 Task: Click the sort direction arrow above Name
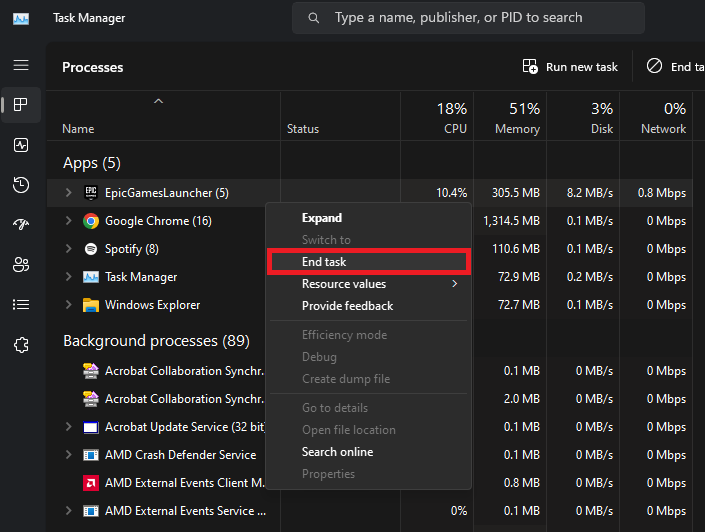(x=158, y=101)
